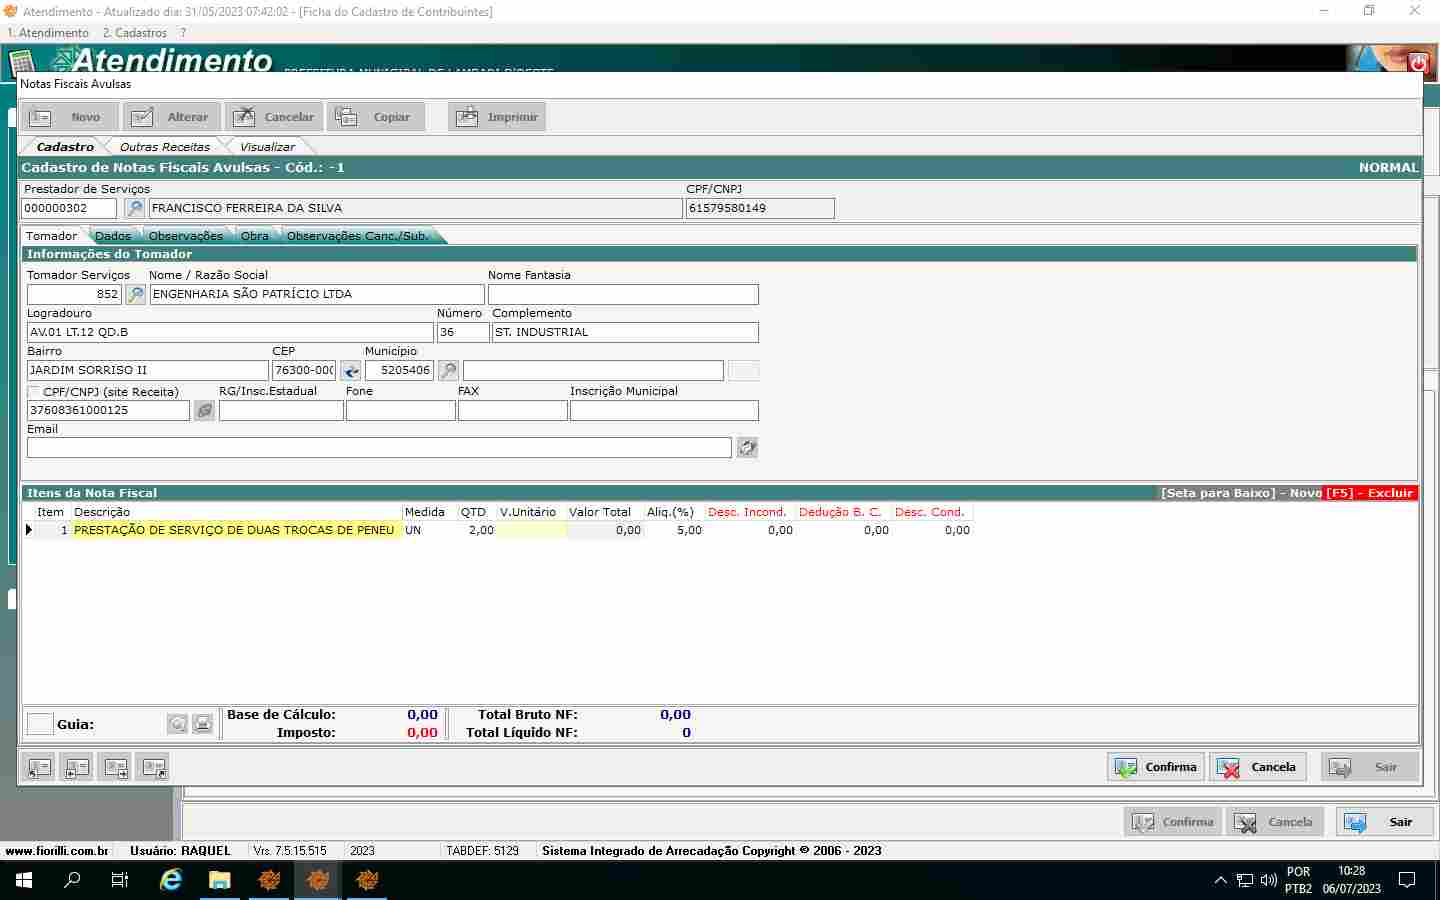Click the Imprimir toolbar button

pos(497,117)
